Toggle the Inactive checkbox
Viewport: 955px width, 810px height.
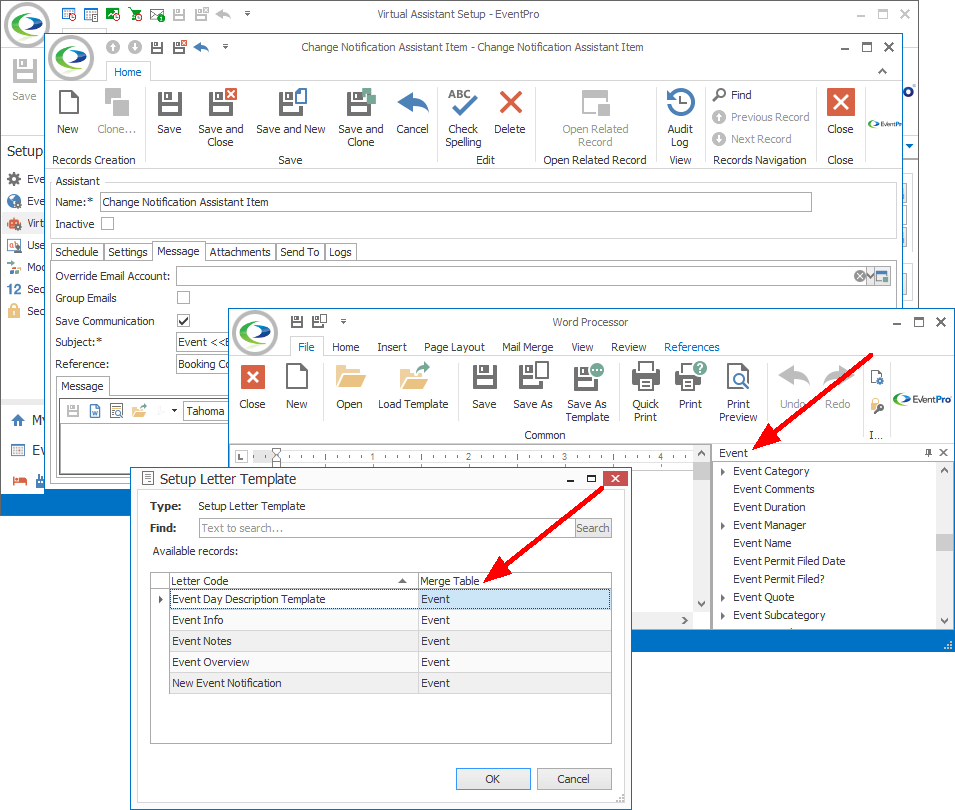(x=108, y=224)
